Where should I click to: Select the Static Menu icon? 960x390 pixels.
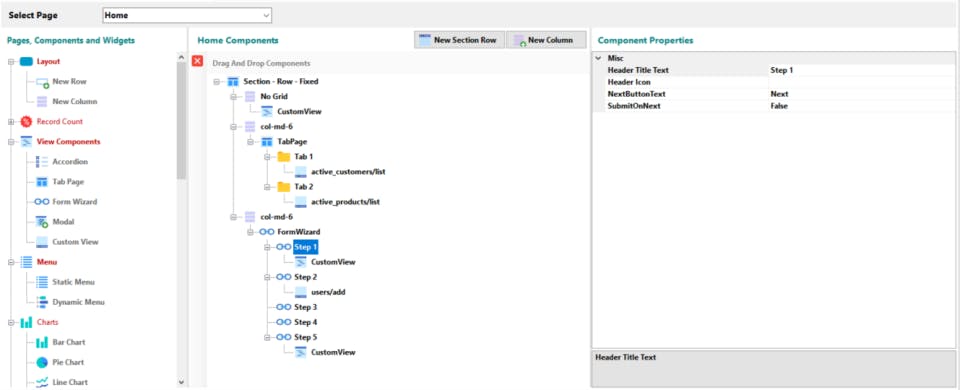point(42,282)
